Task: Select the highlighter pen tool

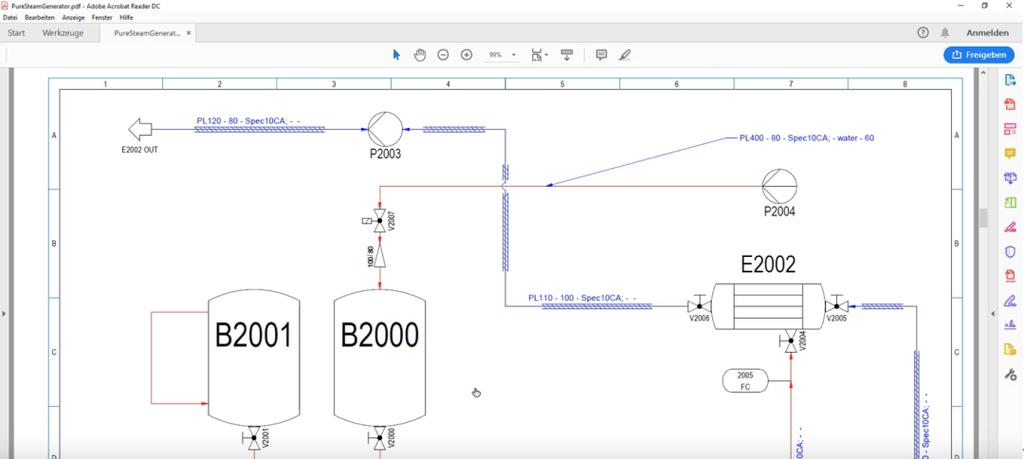Action: 625,54
